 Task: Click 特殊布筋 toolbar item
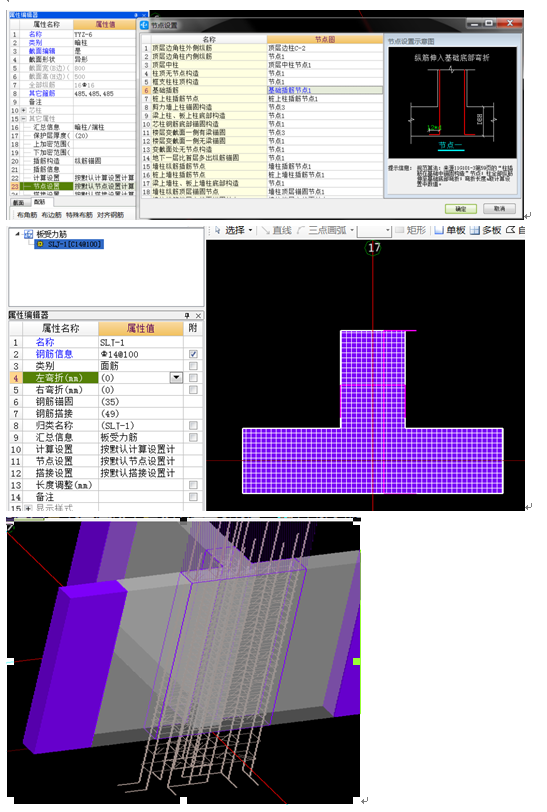point(79,214)
